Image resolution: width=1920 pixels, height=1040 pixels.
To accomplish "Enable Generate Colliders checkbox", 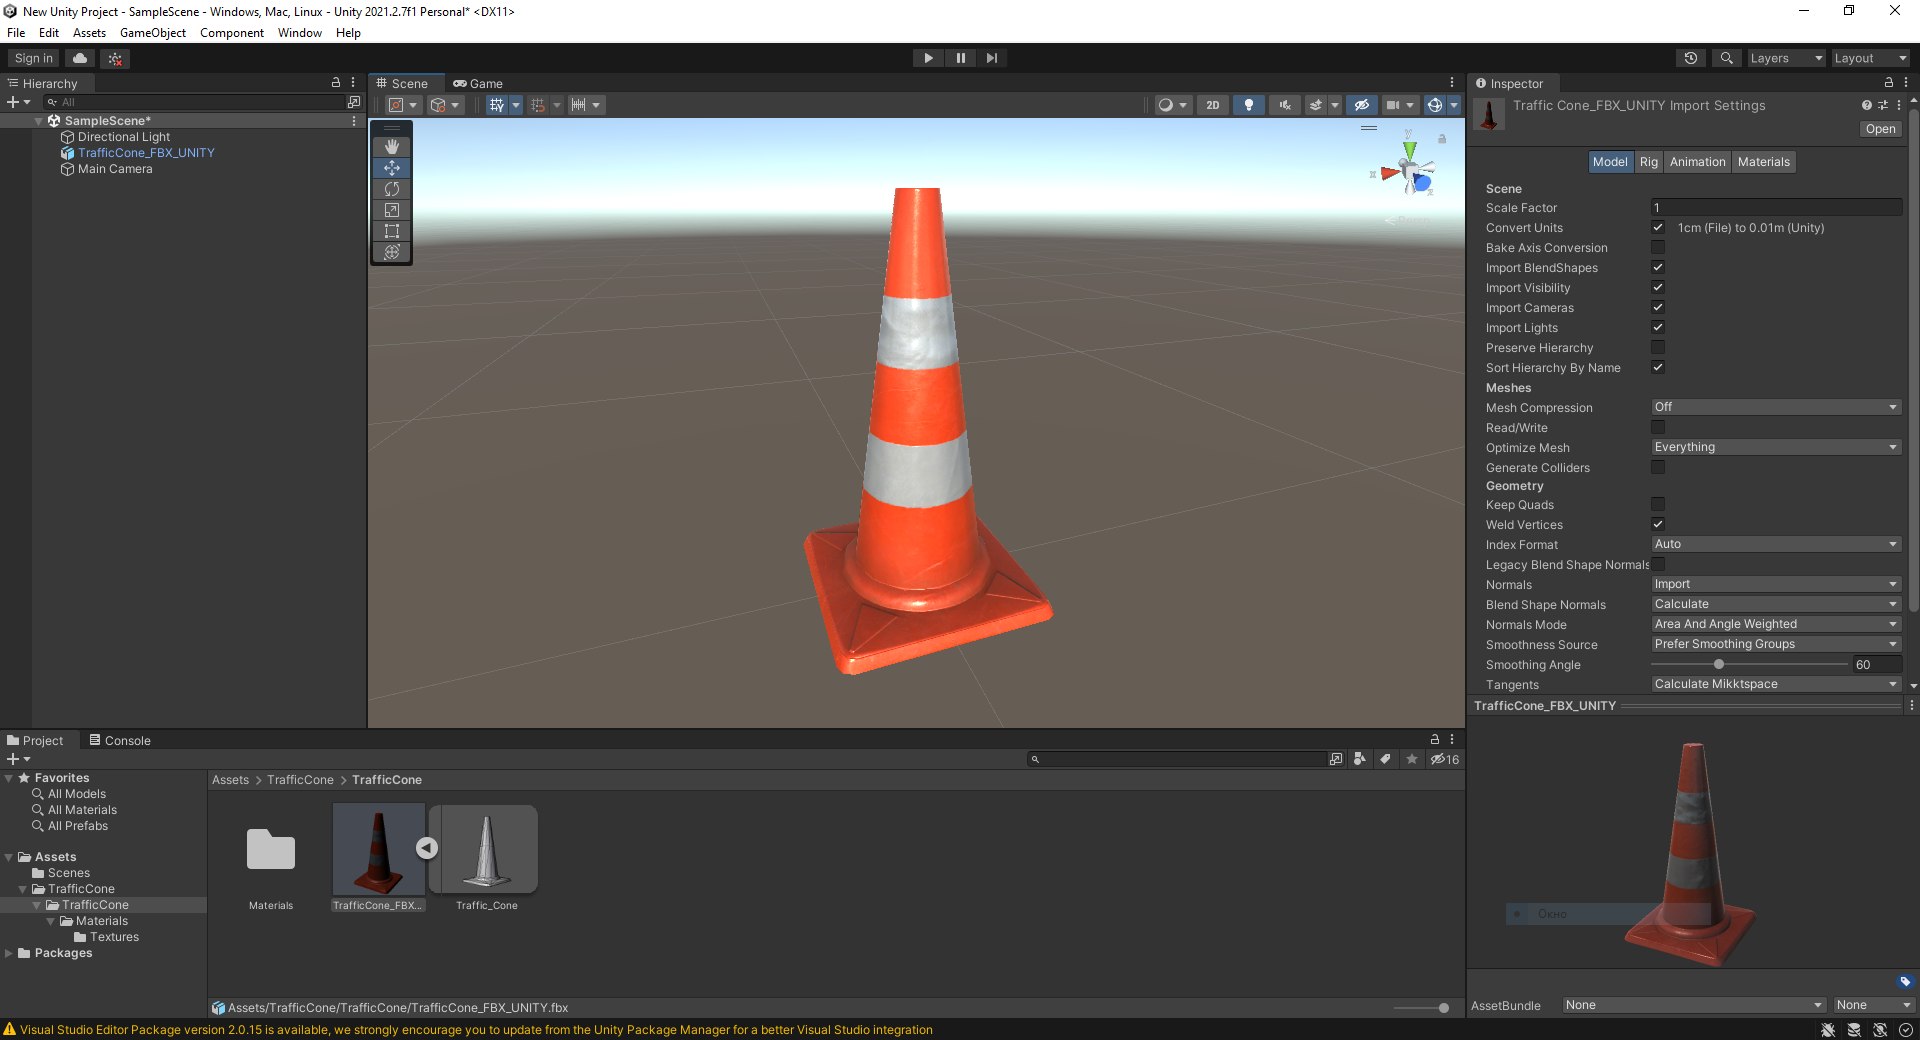I will 1658,467.
